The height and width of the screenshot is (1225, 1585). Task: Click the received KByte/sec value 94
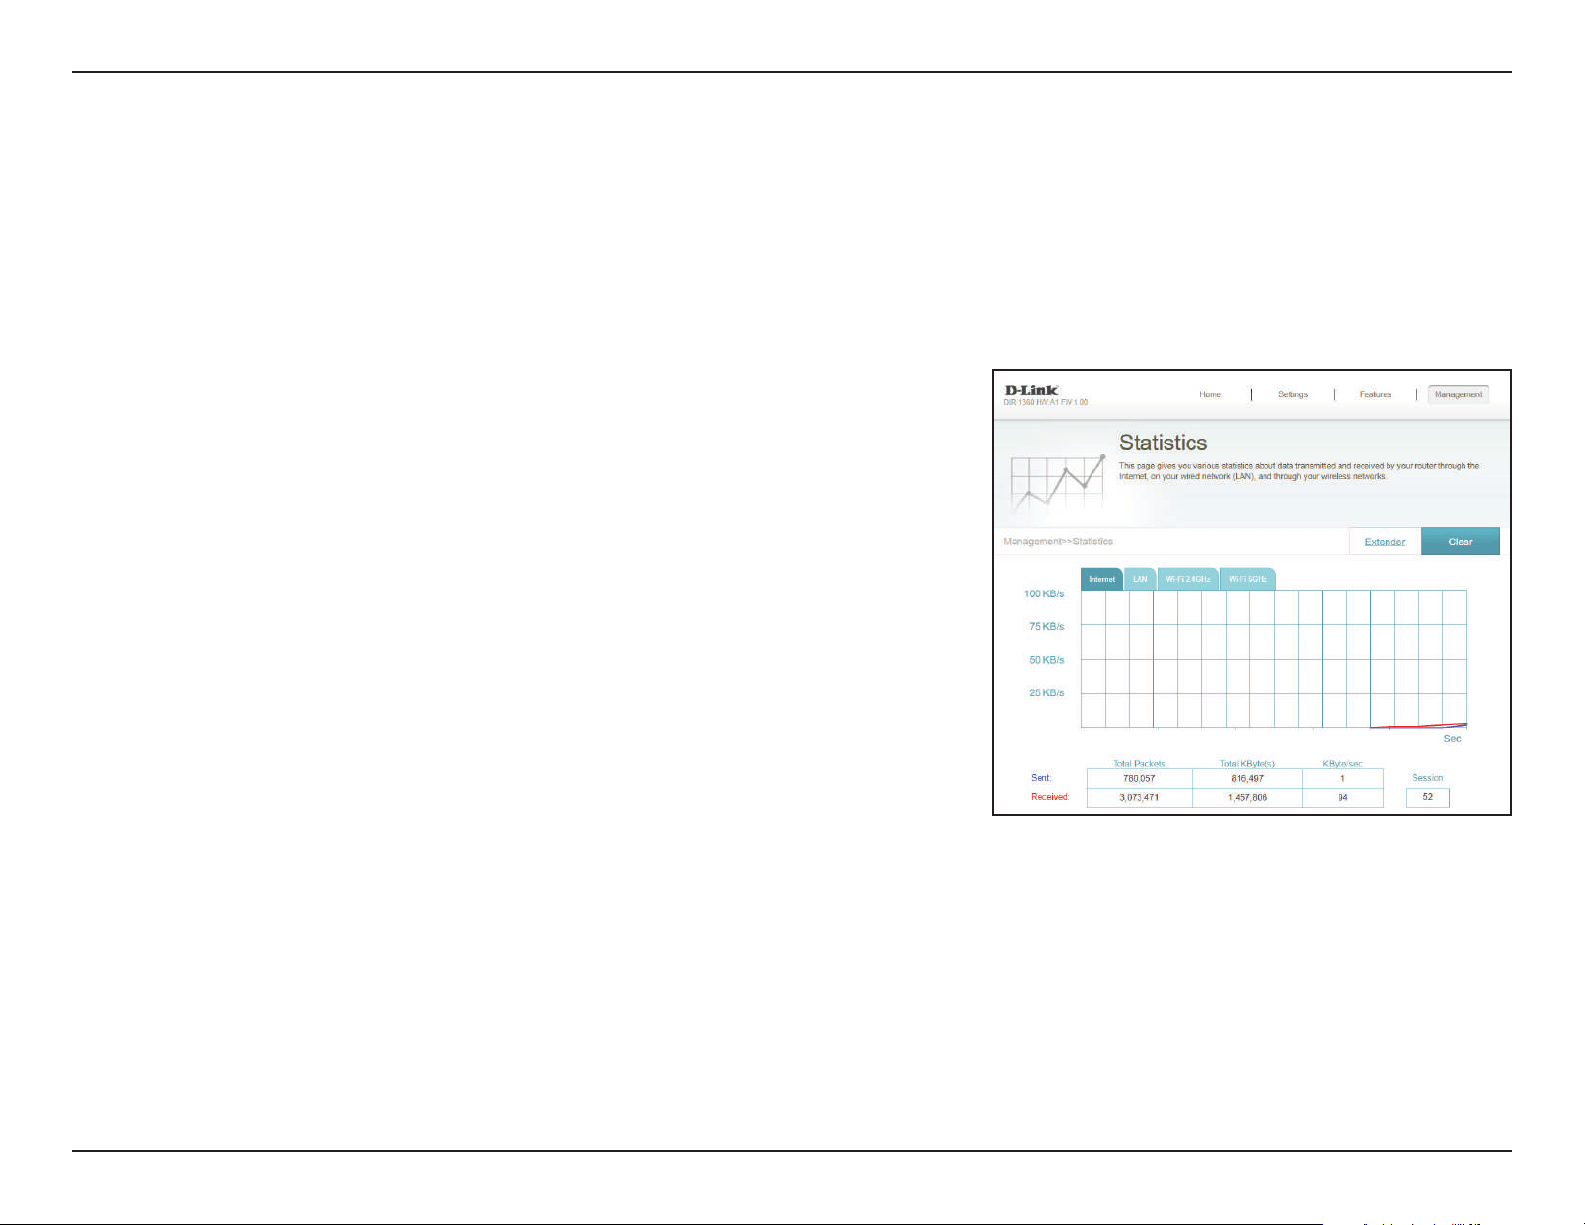pos(1343,797)
